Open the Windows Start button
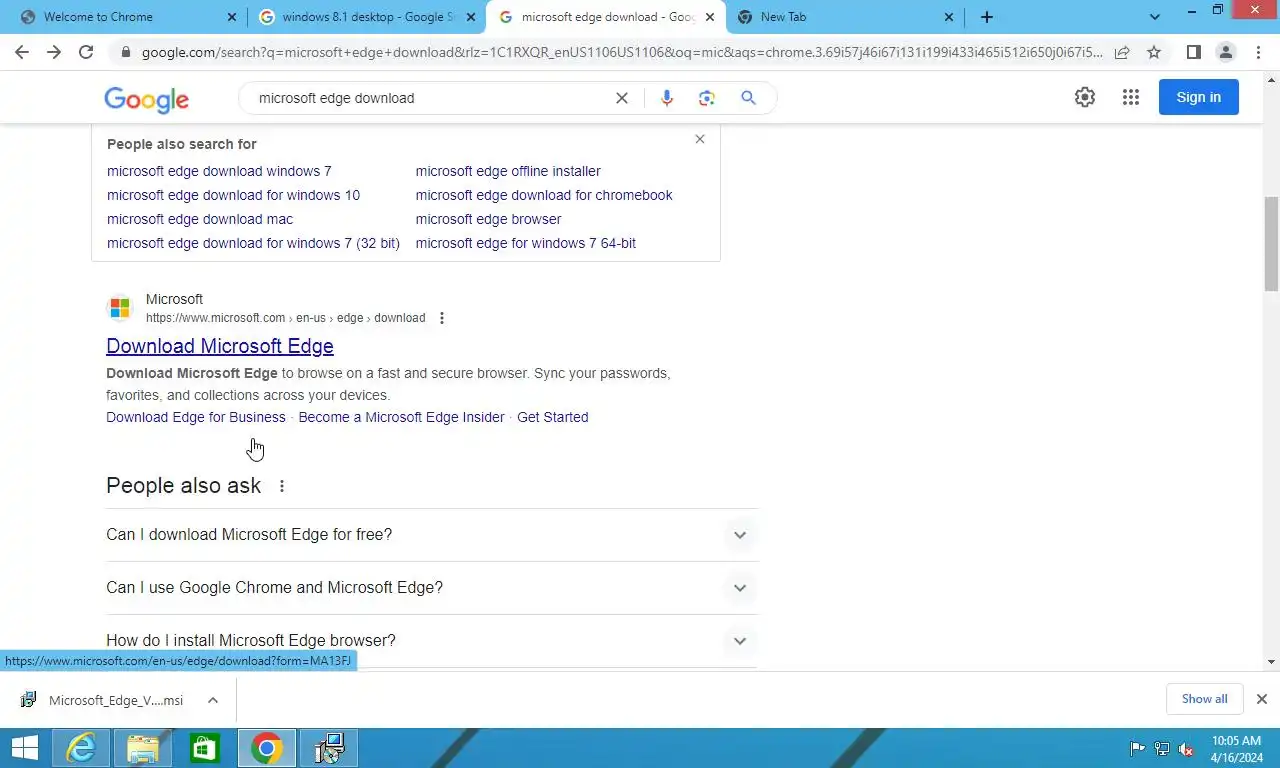This screenshot has height=768, width=1280. 24,748
